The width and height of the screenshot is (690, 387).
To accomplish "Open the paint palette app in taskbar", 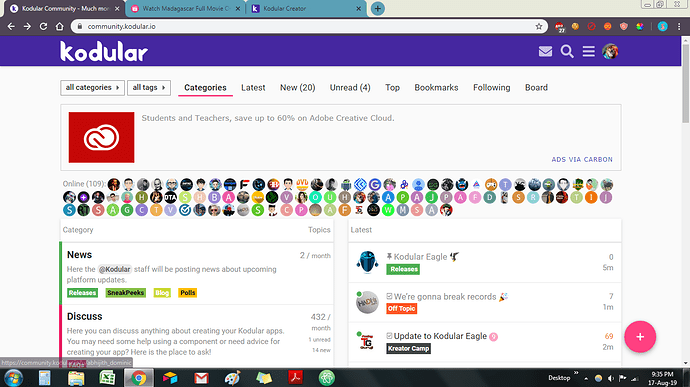I will pos(232,378).
